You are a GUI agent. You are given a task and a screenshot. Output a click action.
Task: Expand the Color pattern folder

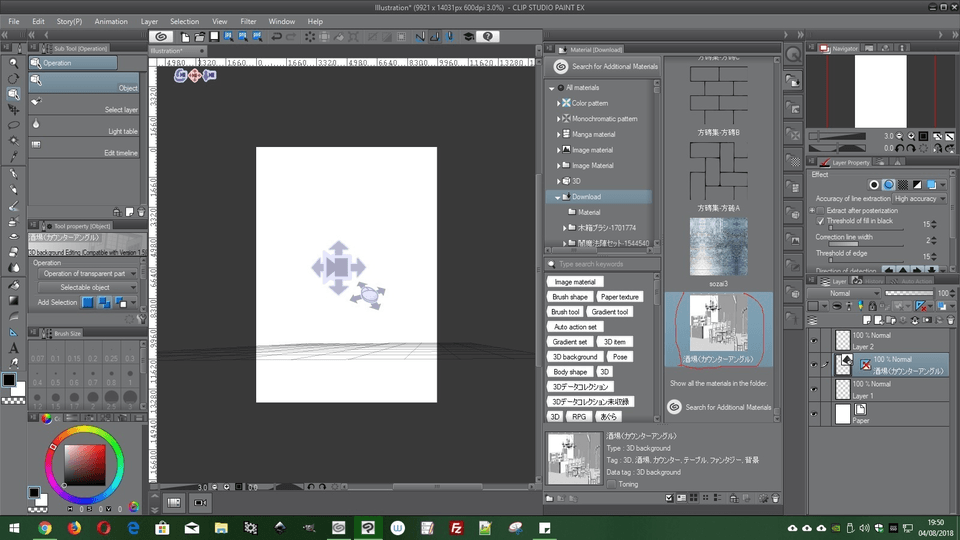(x=560, y=103)
